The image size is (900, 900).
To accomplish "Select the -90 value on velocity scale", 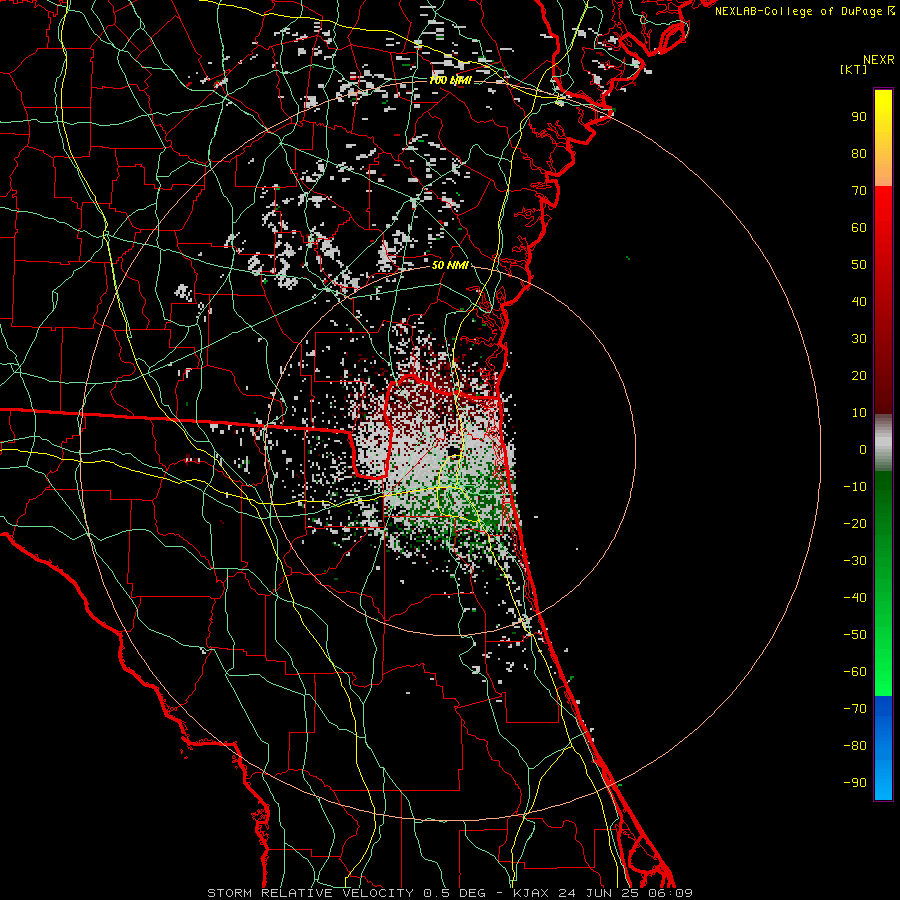I will [x=855, y=783].
